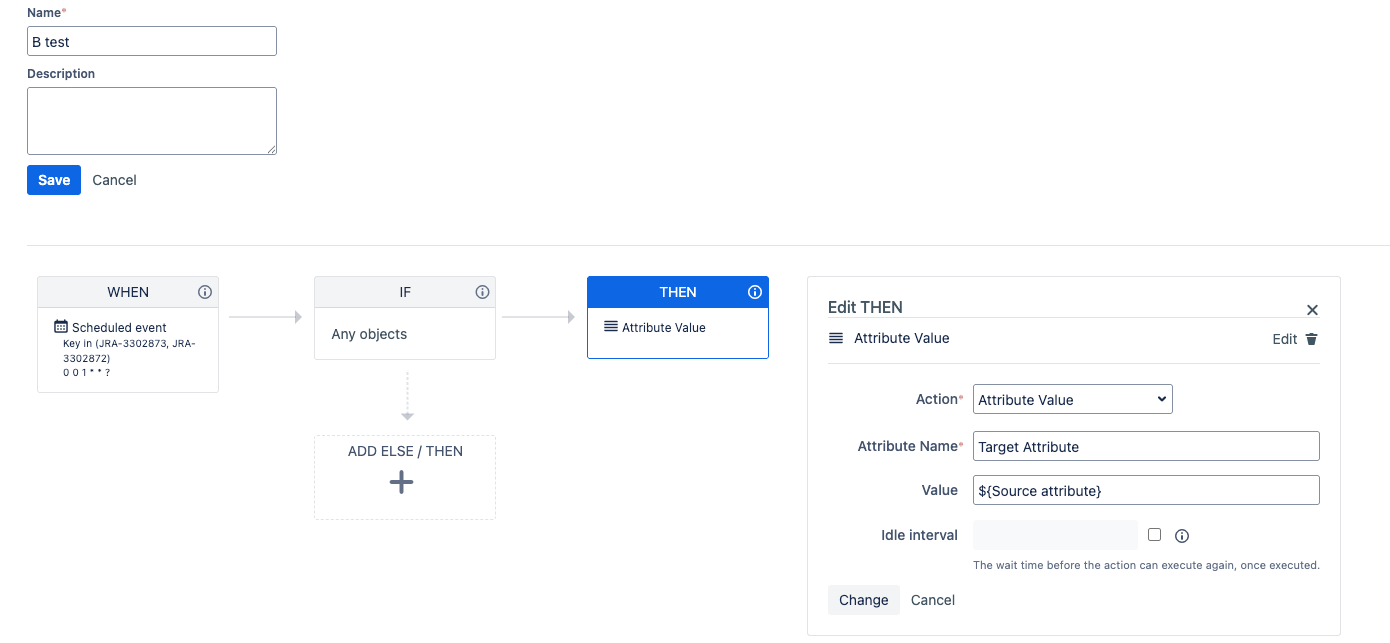Select the Name field containing B test

point(150,41)
